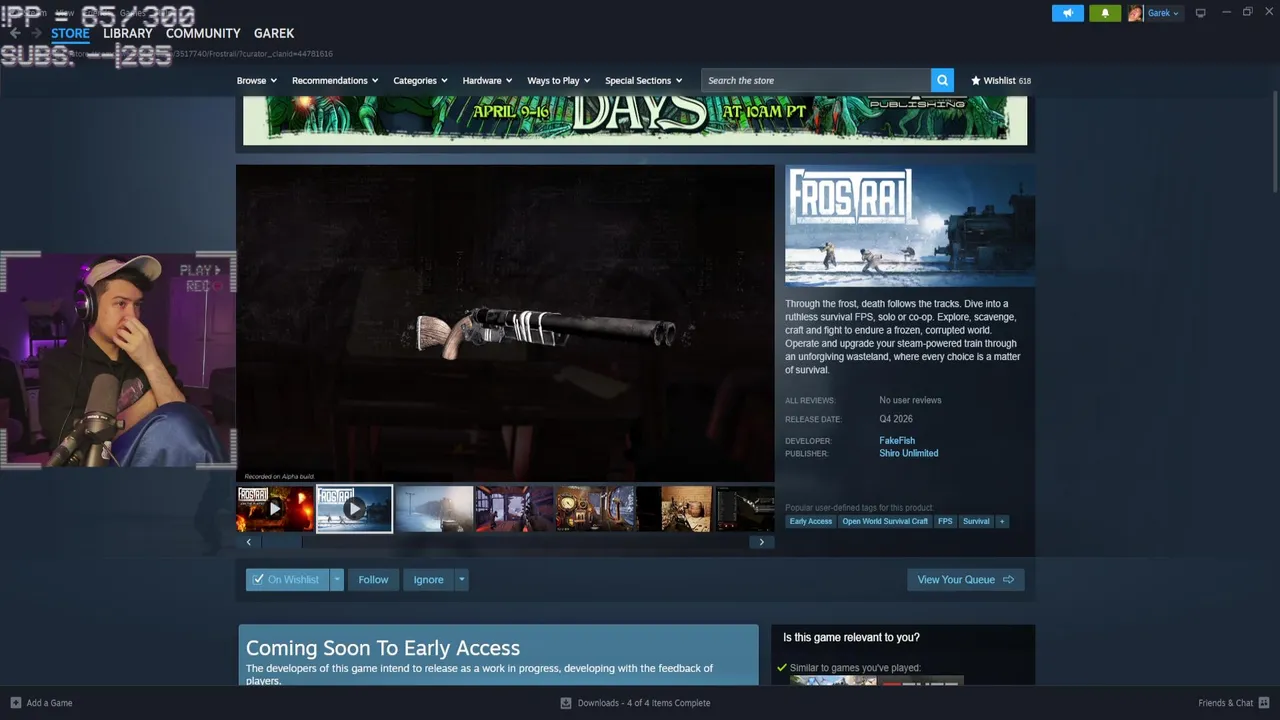Expand the Ignore options dropdown arrow
The height and width of the screenshot is (720, 1280).
click(461, 580)
